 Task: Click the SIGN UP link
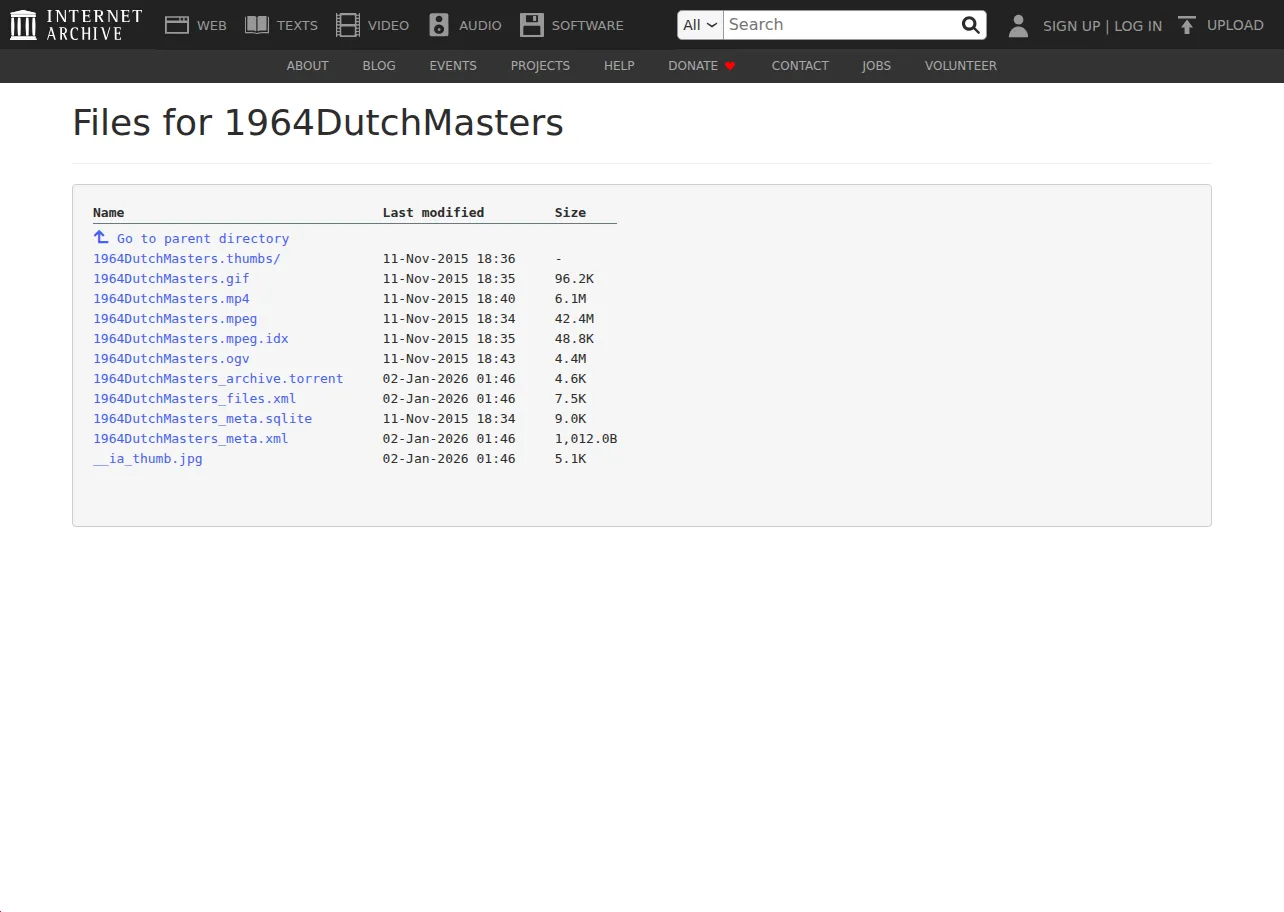point(1071,26)
